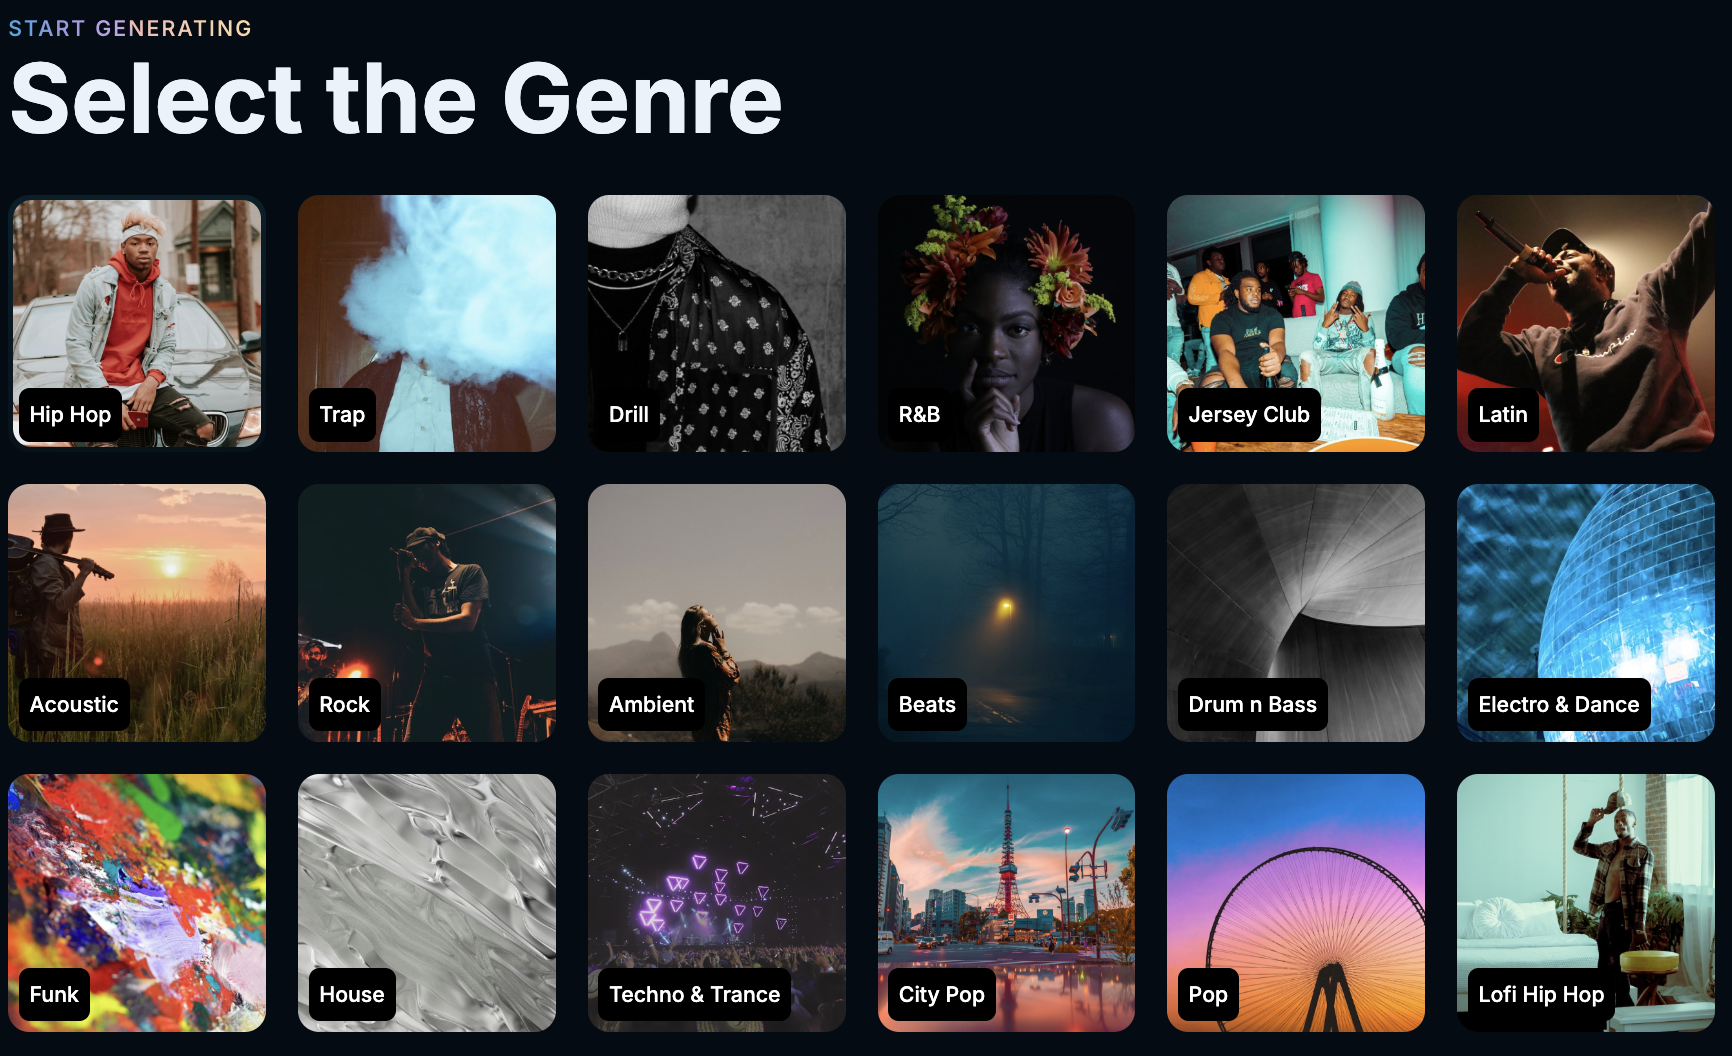Pick the Drill genre thumbnail

click(717, 323)
